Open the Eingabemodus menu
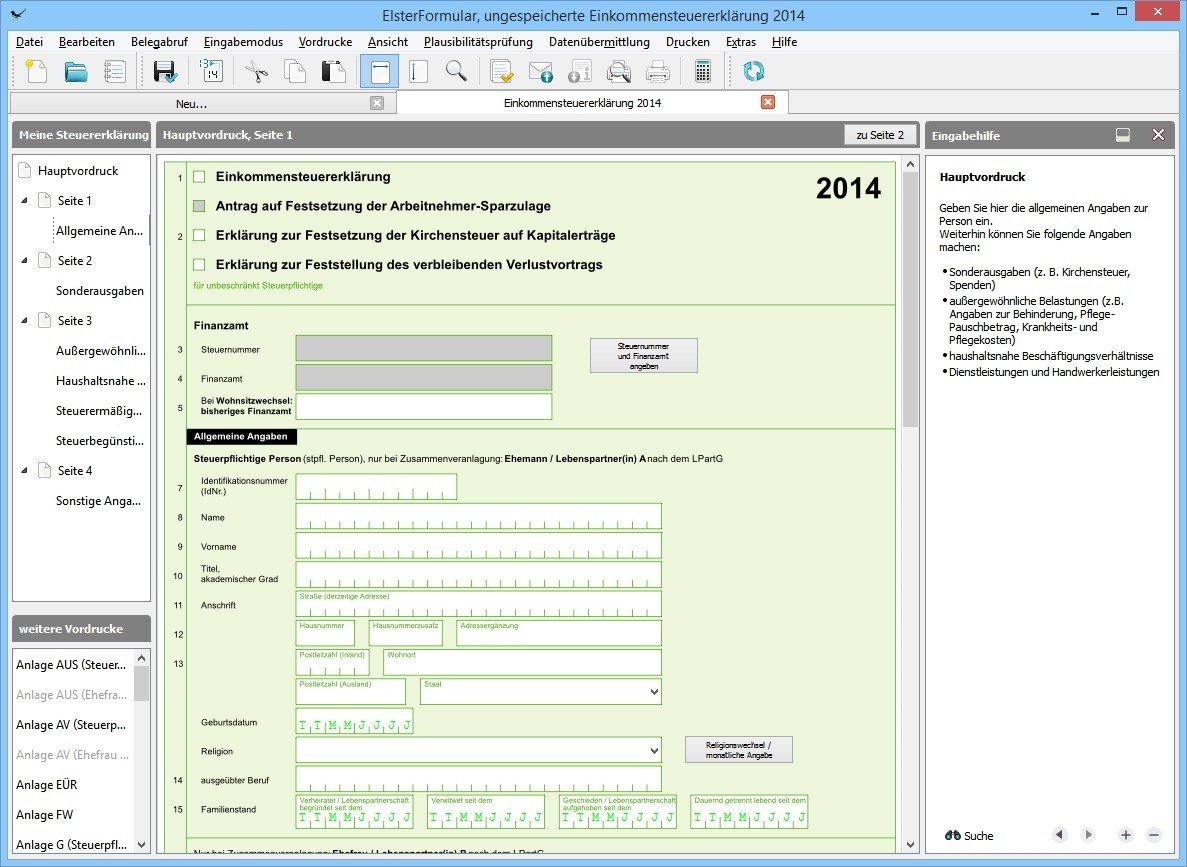Viewport: 1187px width, 867px height. [x=243, y=42]
